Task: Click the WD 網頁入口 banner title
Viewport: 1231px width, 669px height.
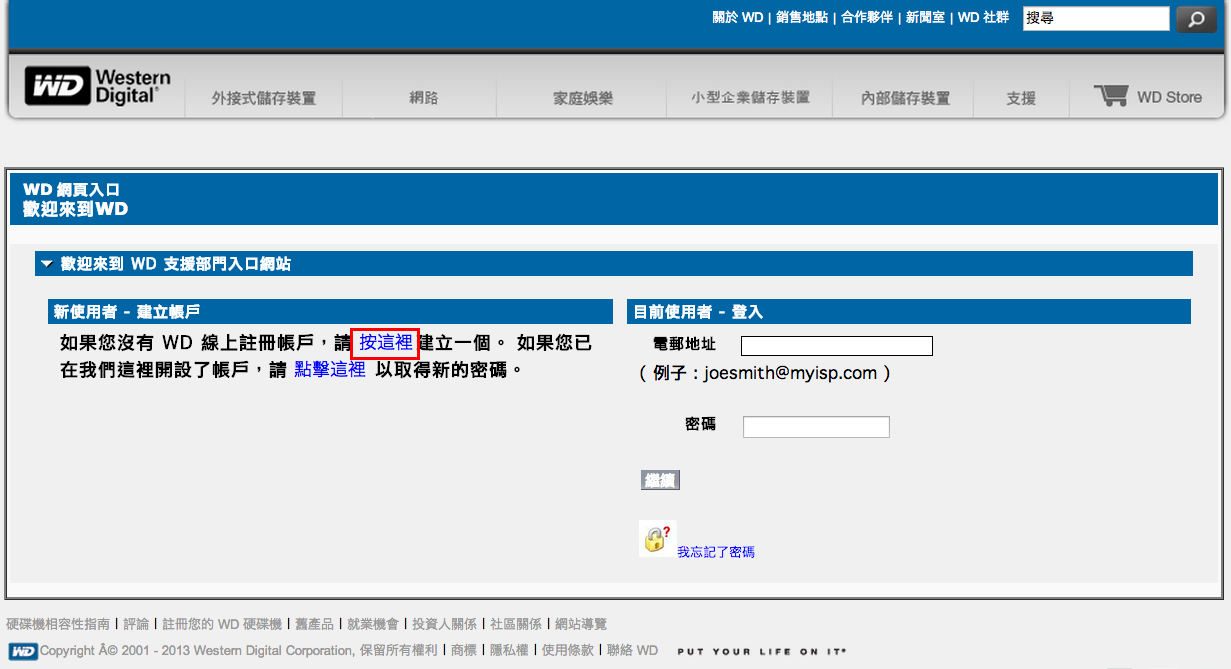Action: pos(71,189)
